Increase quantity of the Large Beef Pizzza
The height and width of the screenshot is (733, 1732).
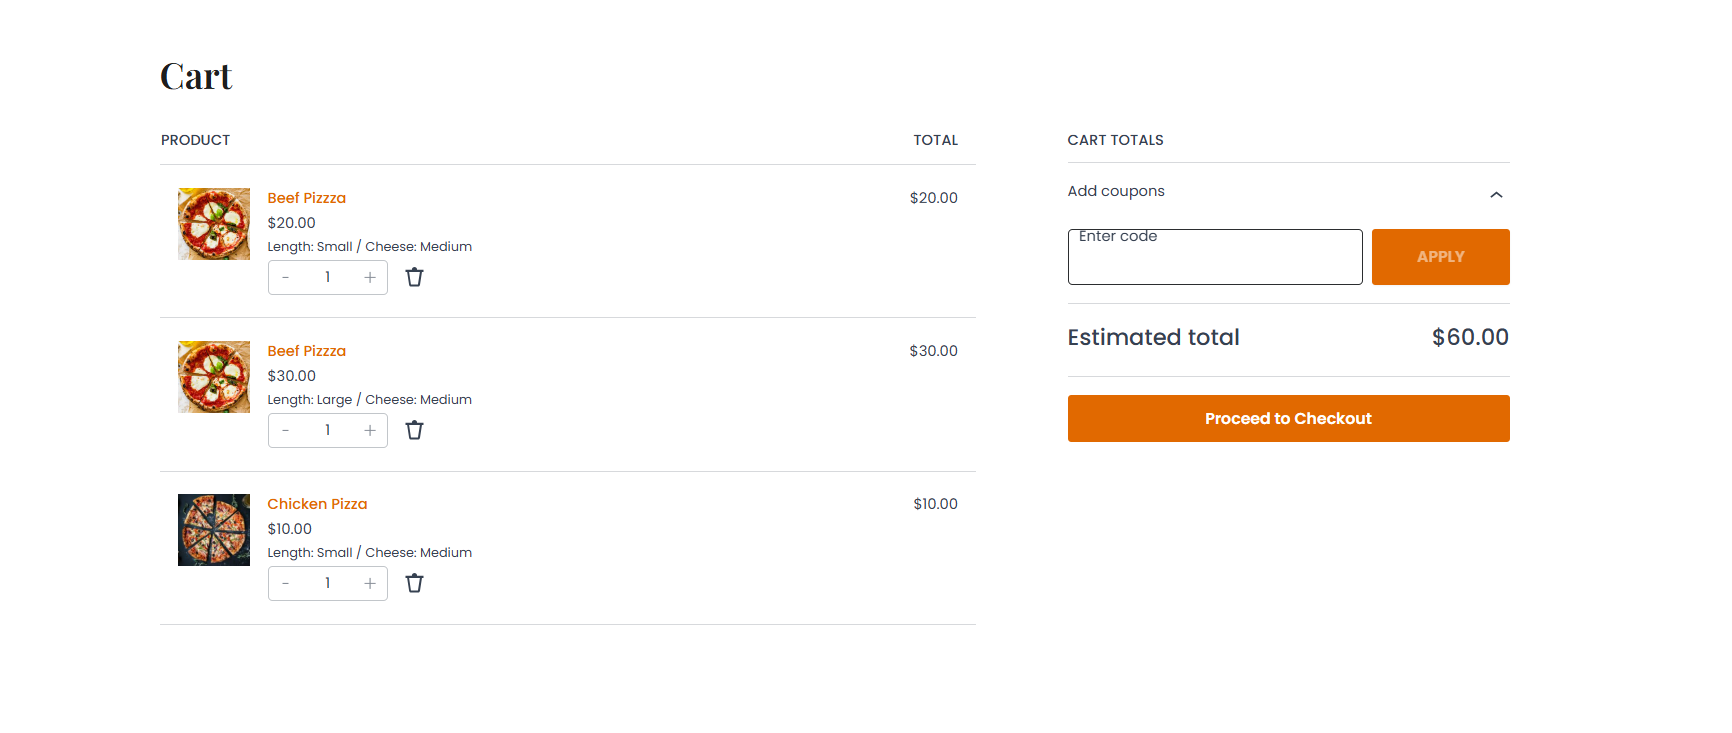pos(370,430)
